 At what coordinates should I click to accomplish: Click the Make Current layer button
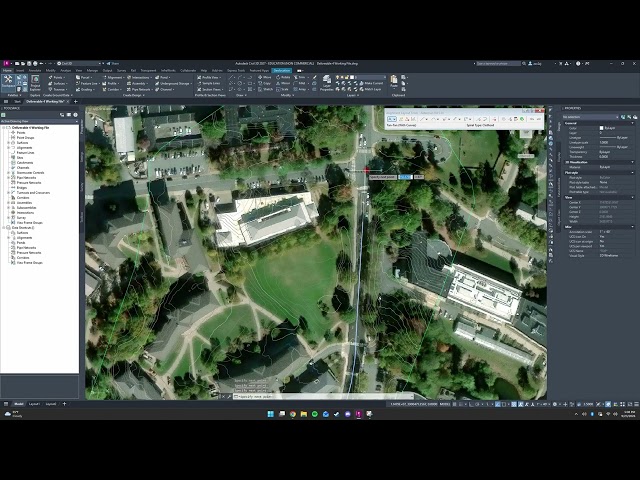click(371, 83)
